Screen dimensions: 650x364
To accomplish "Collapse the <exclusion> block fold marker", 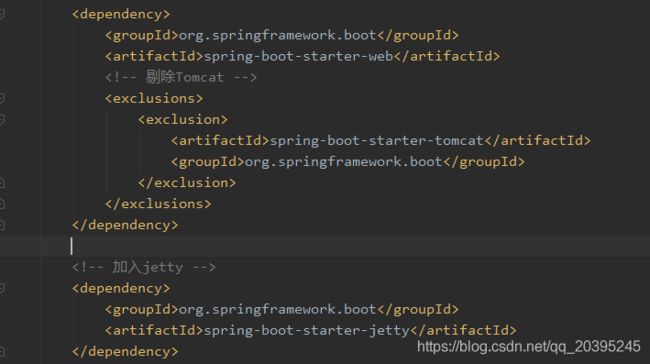I will (x=2, y=120).
